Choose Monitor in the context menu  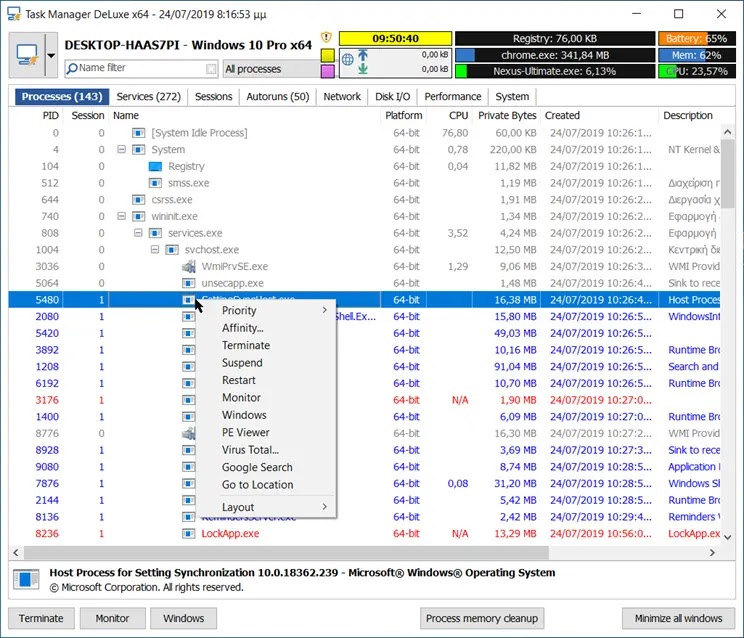[x=267, y=398]
